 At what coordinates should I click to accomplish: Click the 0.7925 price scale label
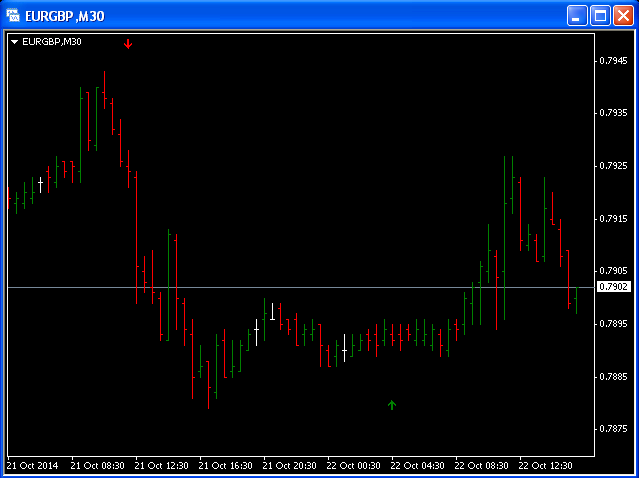pyautogui.click(x=612, y=165)
